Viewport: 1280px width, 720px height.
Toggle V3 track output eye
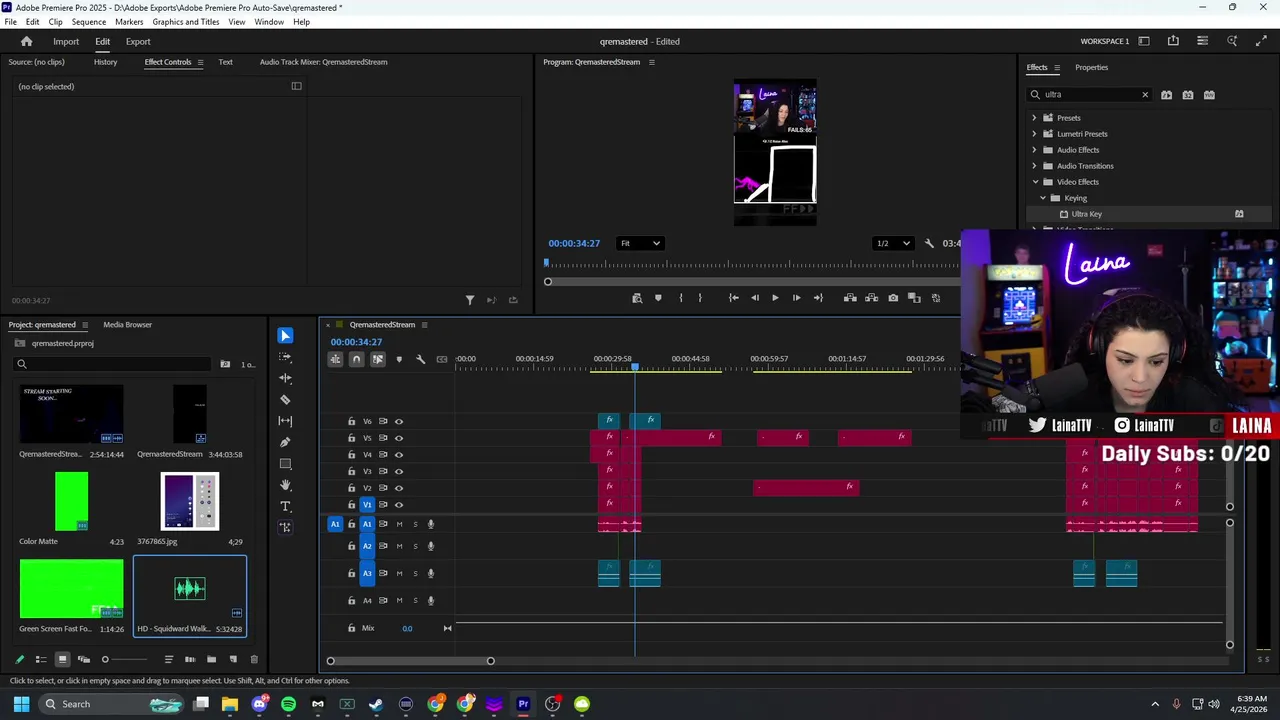click(x=399, y=471)
